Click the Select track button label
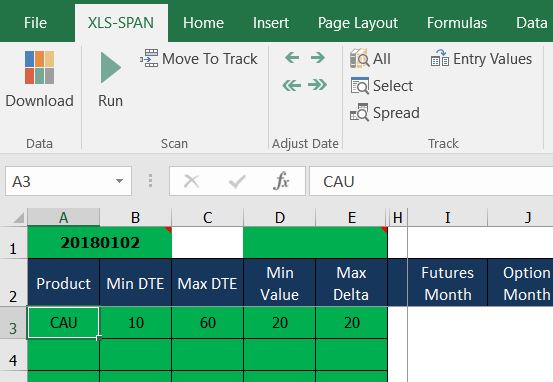 [393, 86]
